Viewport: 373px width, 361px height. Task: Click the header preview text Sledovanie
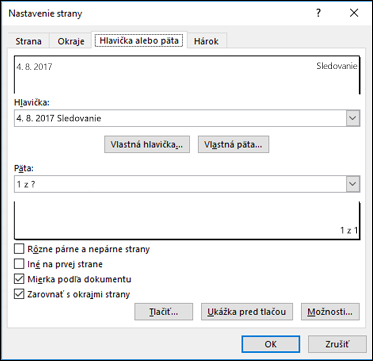[x=337, y=66]
